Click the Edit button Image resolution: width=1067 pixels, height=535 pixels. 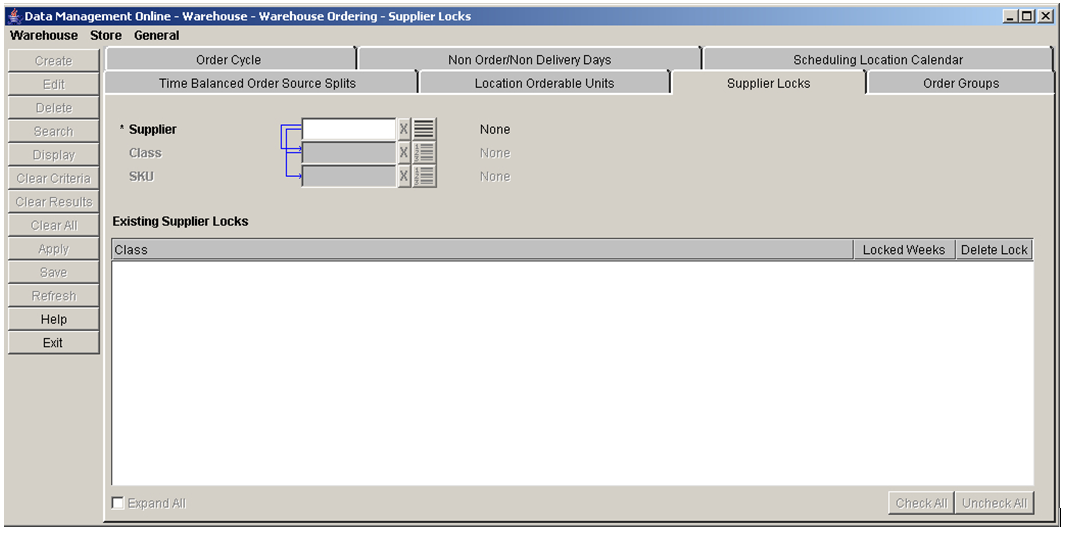tap(54, 84)
